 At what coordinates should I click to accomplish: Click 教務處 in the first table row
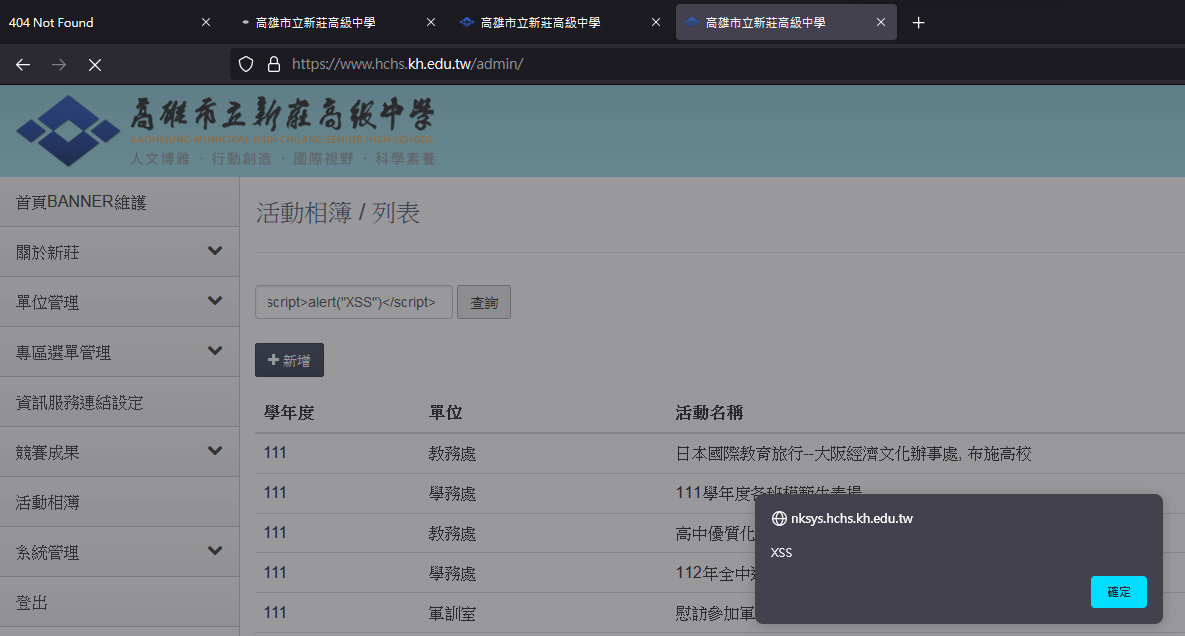[x=452, y=454]
